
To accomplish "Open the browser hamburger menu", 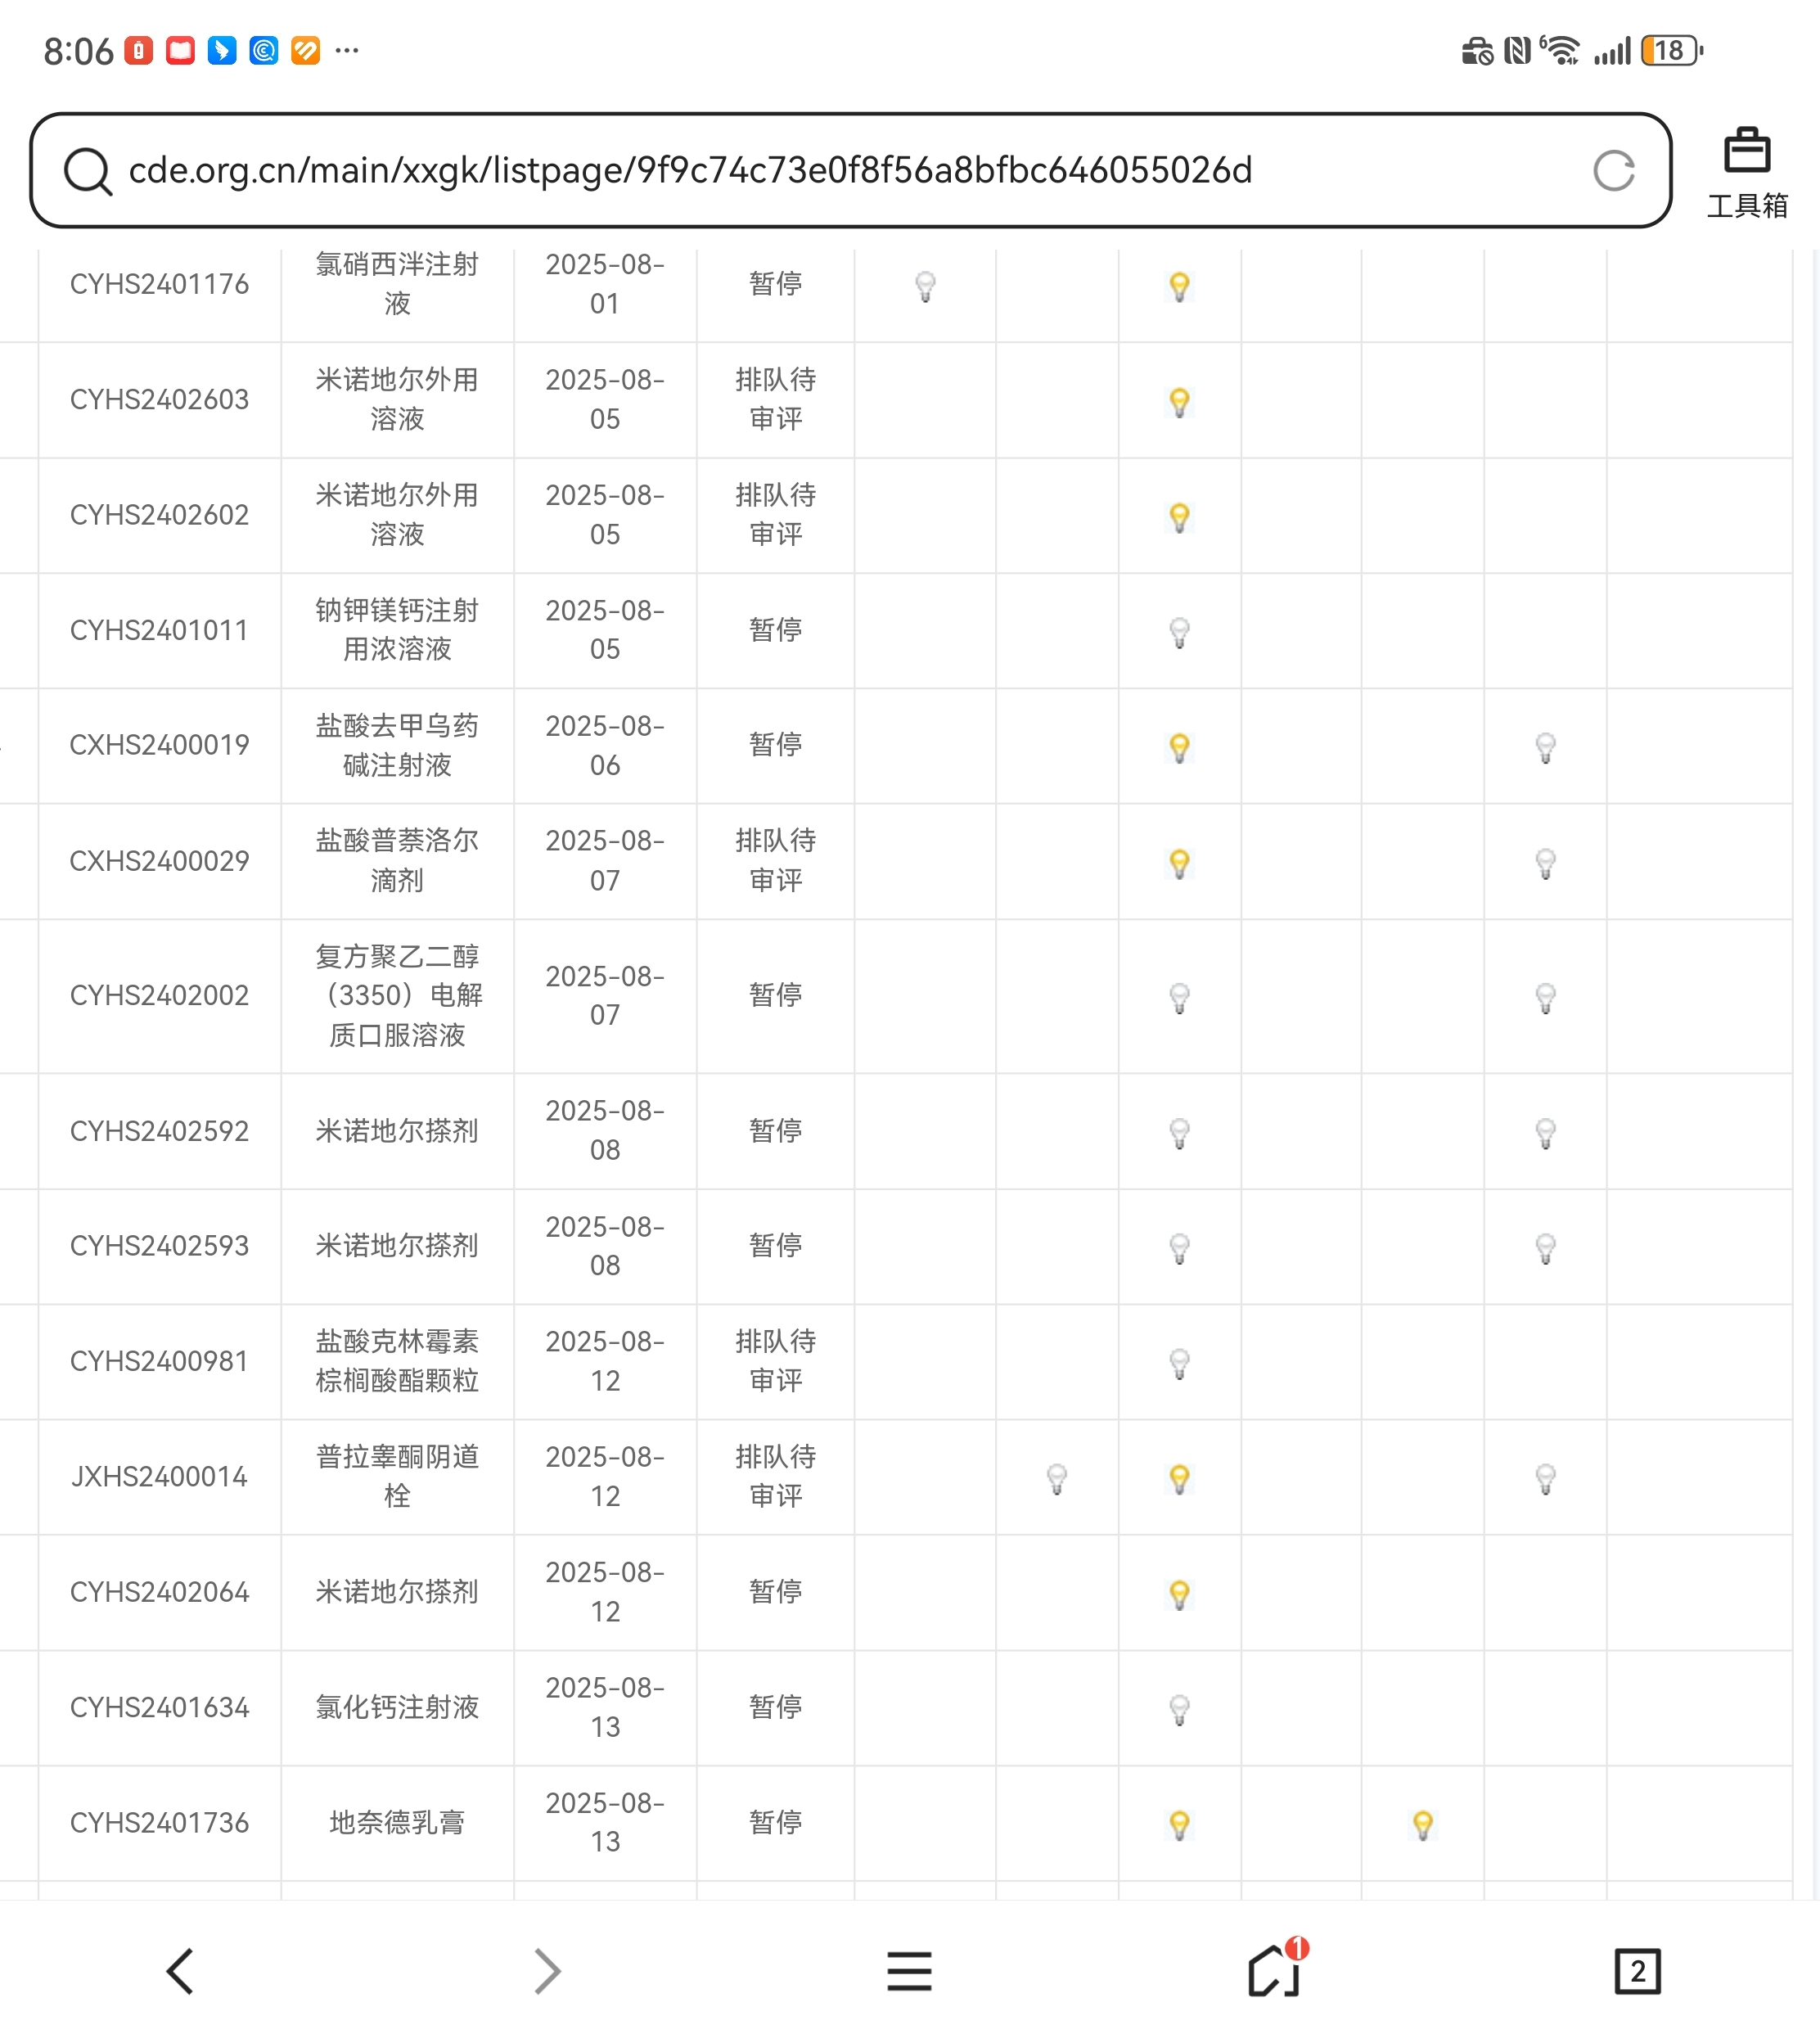I will pyautogui.click(x=909, y=1971).
